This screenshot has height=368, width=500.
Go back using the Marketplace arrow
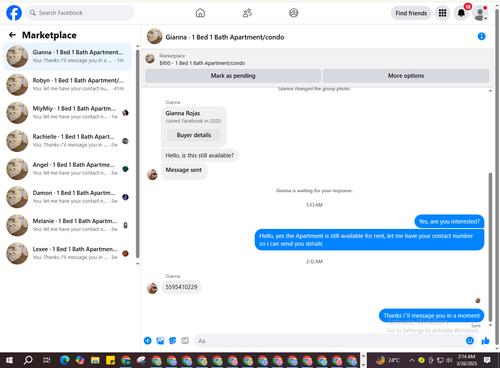(12, 35)
